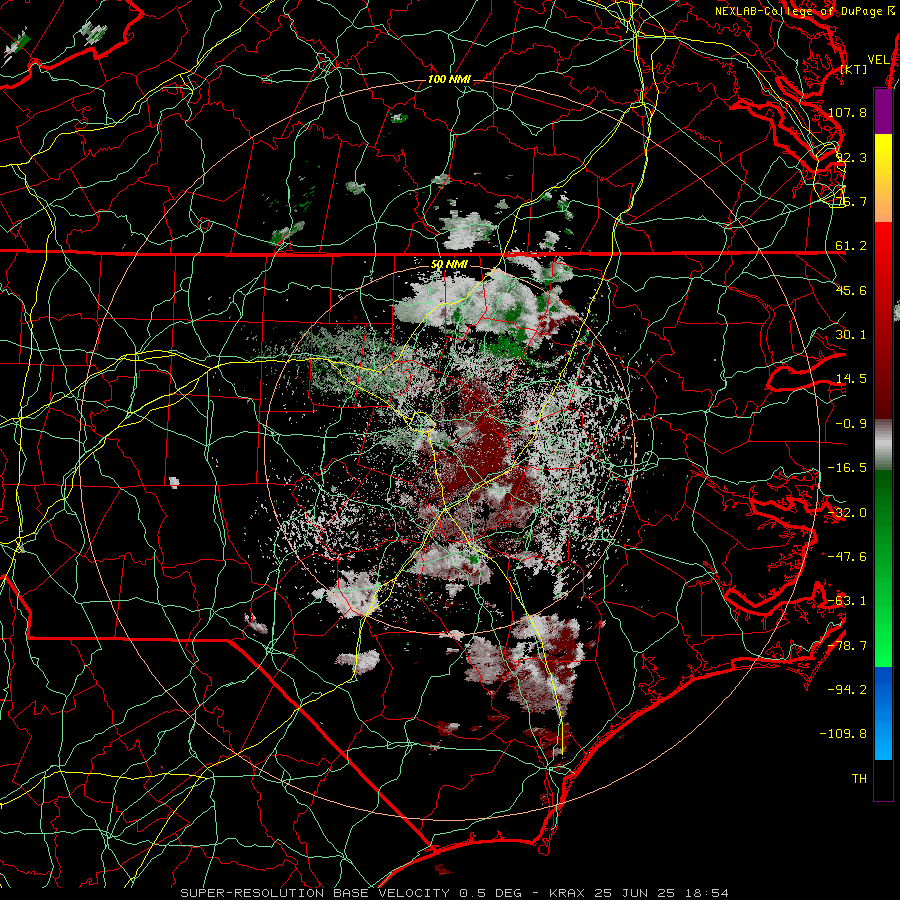Viewport: 900px width, 900px height.
Task: Click the KRAX radar site identifier
Action: click(568, 893)
